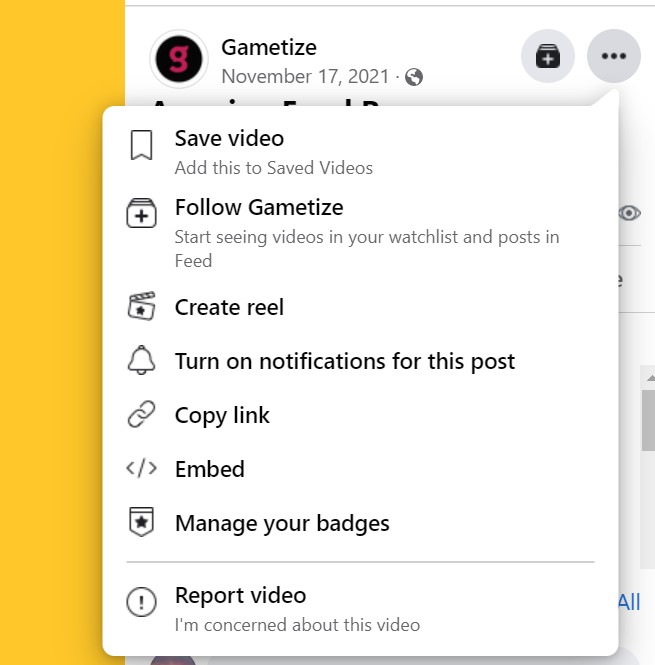Open the November 17, 2021 post date

tap(305, 77)
